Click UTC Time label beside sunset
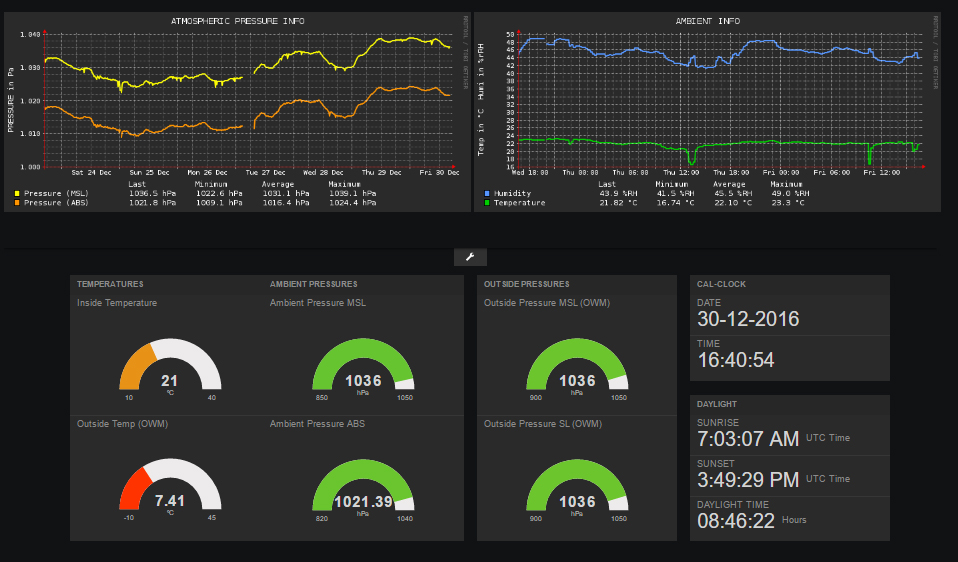Image resolution: width=958 pixels, height=562 pixels. [828, 479]
